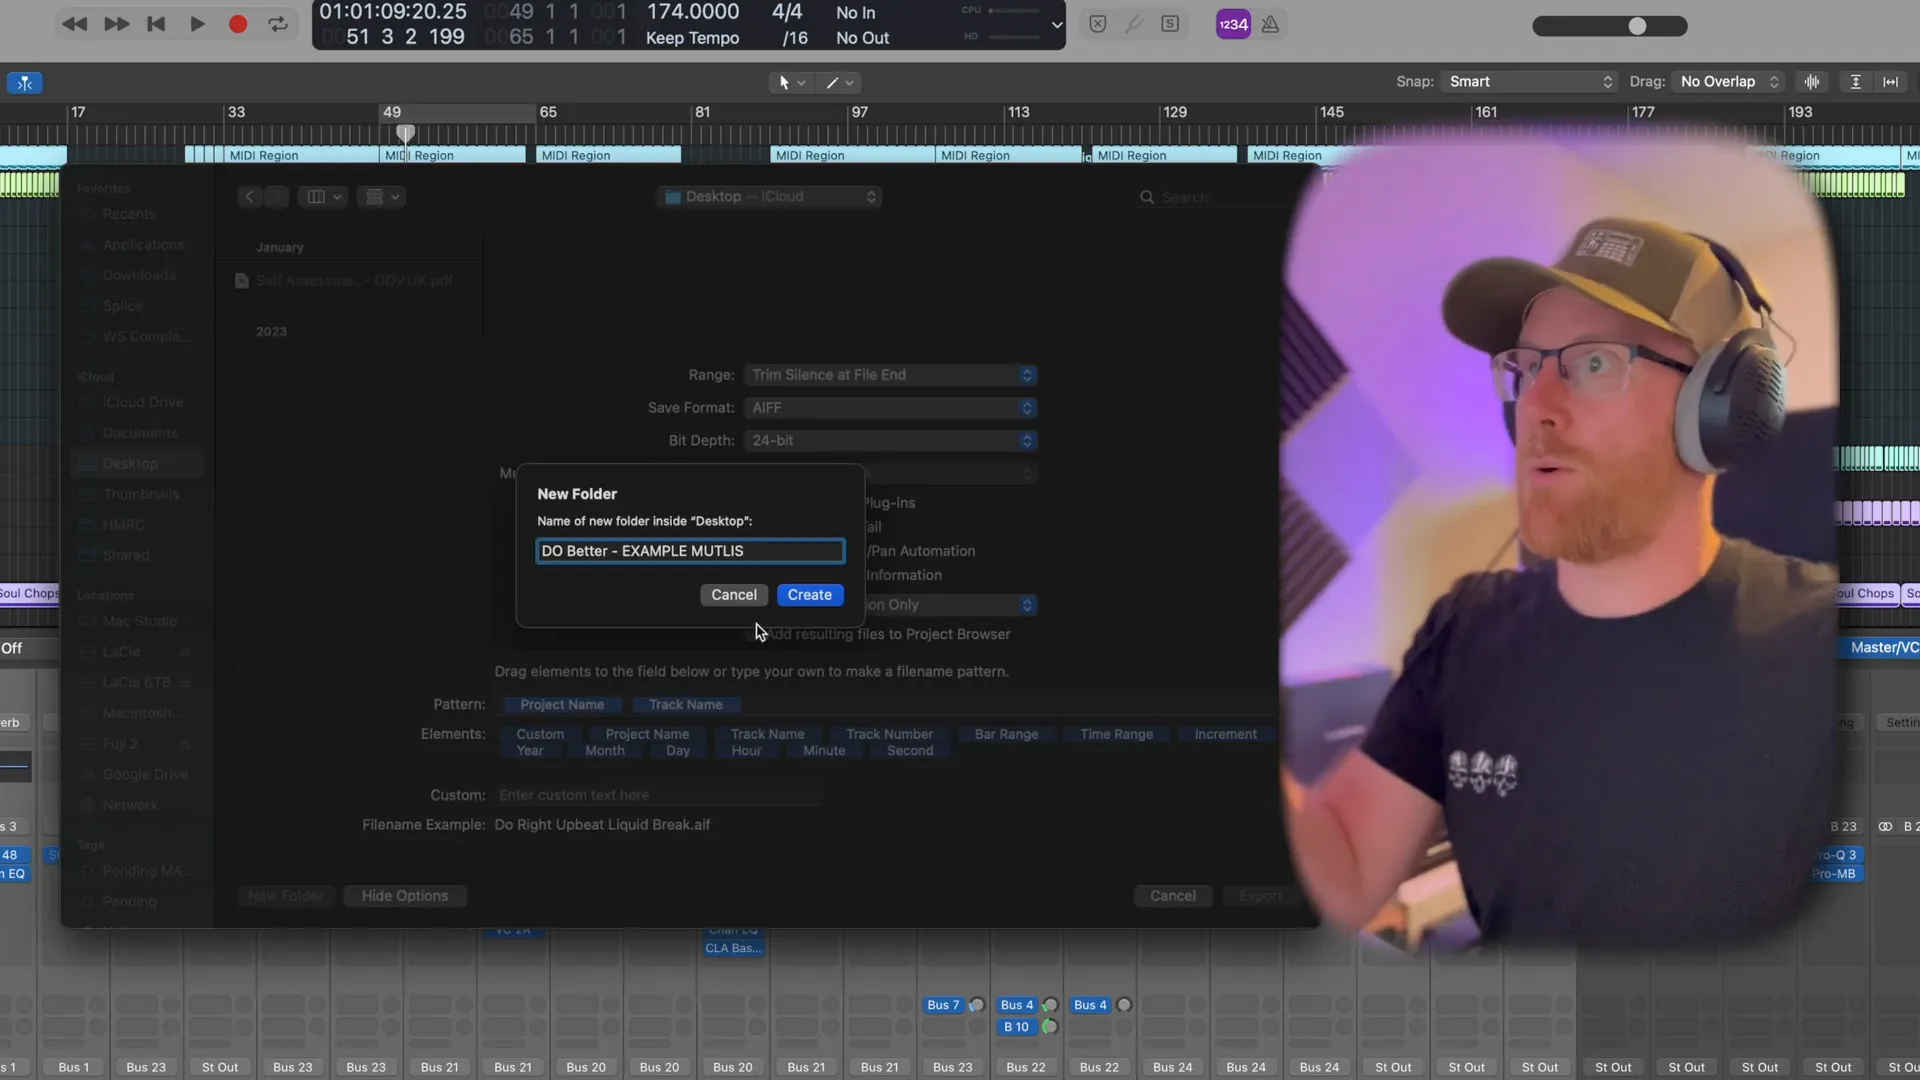Open the Range Trim Silence dropdown
This screenshot has width=1920, height=1080.
click(x=890, y=375)
